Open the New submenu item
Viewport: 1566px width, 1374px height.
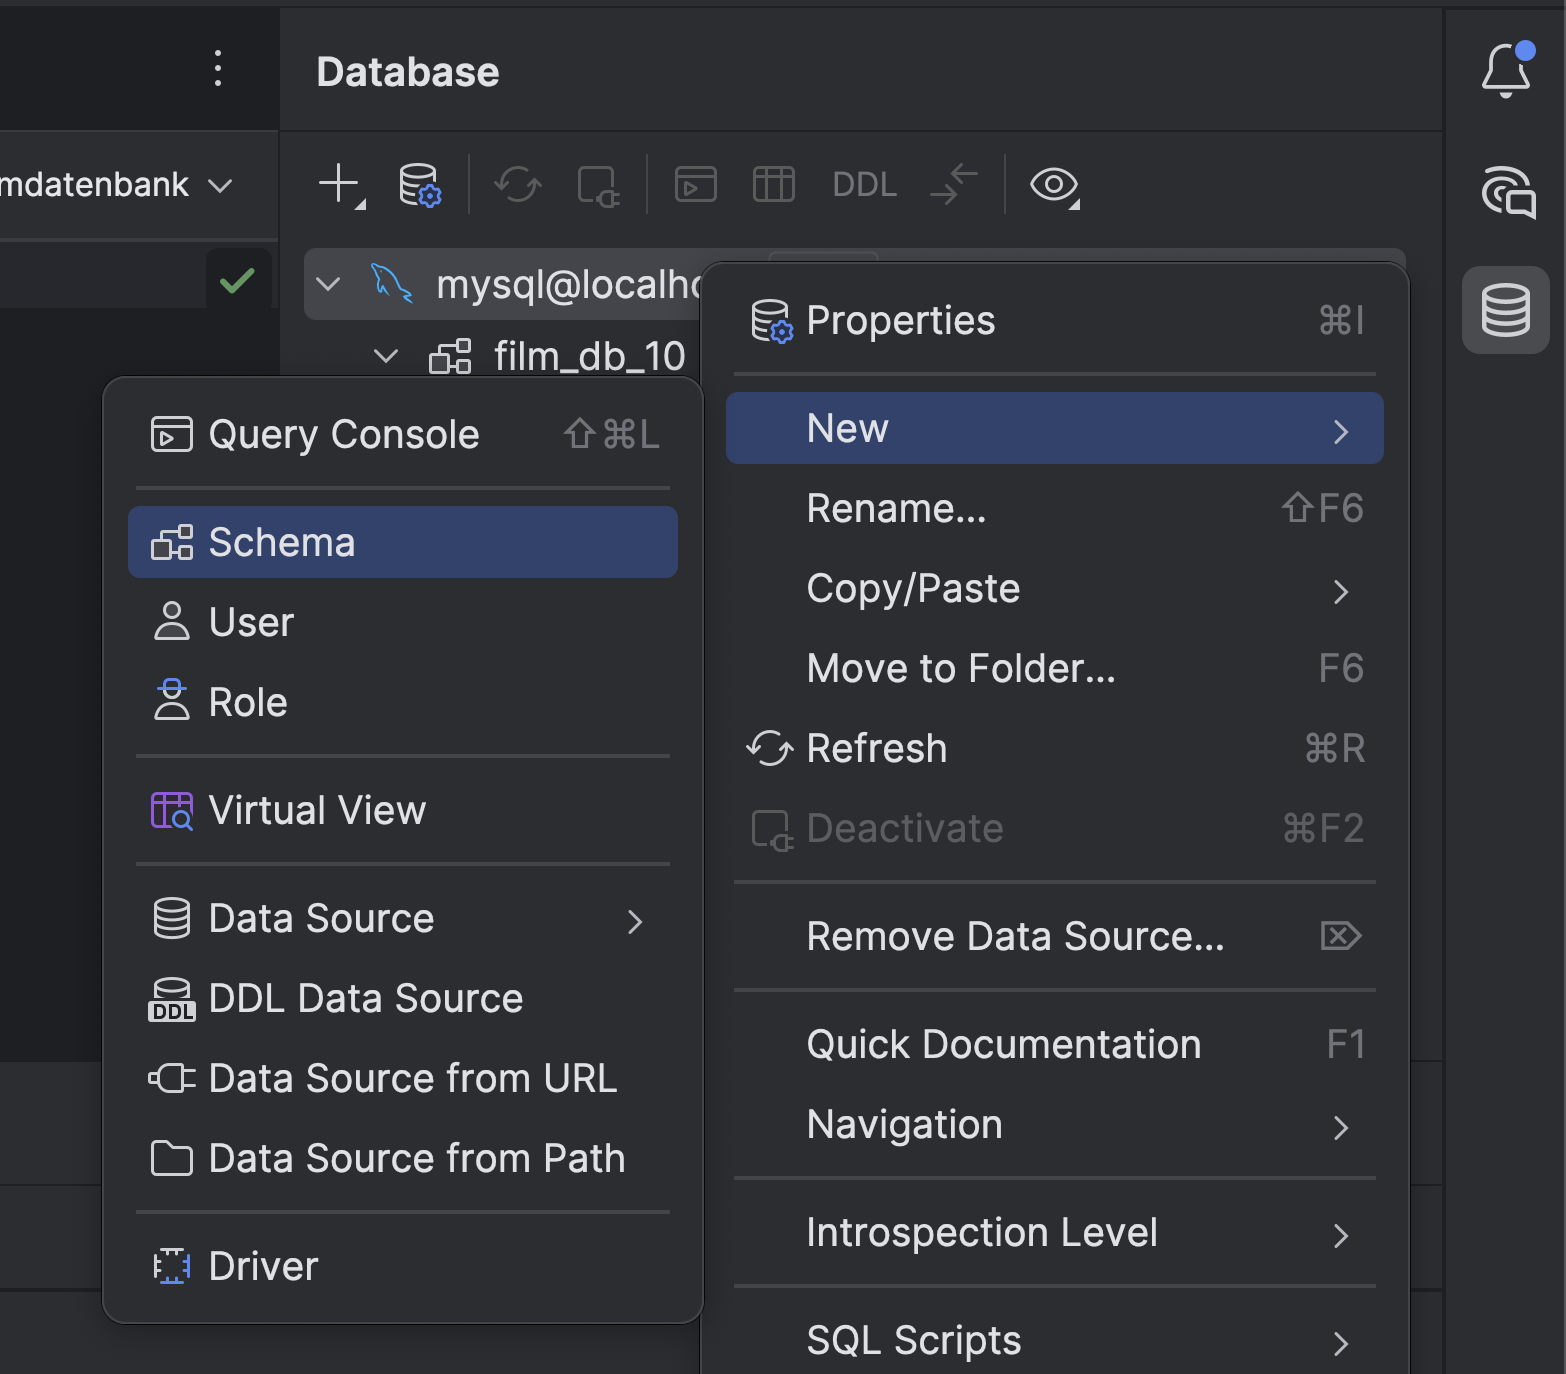1055,428
